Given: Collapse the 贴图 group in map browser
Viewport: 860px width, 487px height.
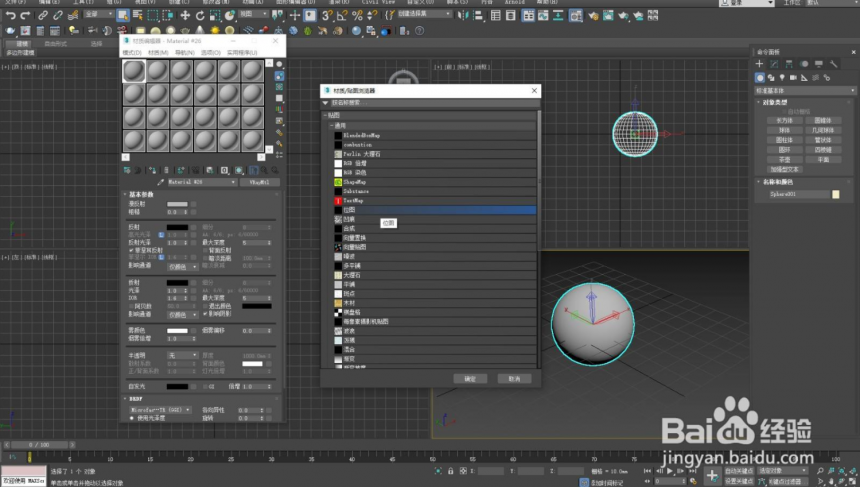Looking at the screenshot, I should tap(325, 115).
